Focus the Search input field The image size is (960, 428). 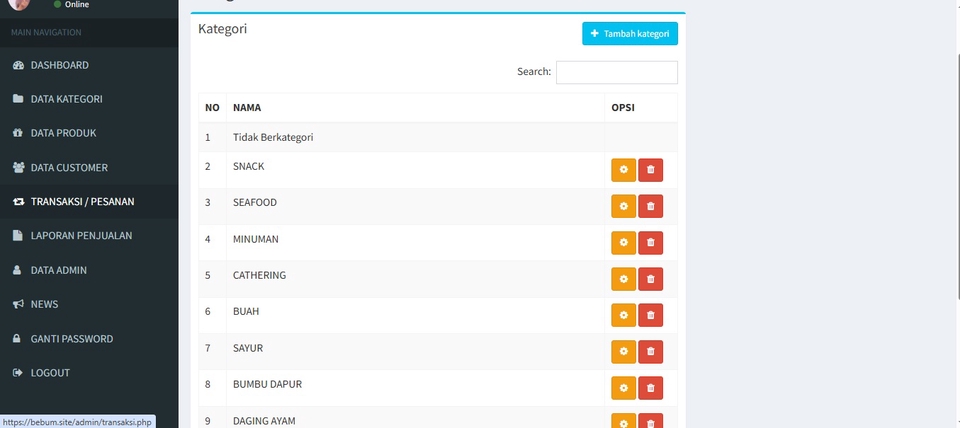[617, 72]
